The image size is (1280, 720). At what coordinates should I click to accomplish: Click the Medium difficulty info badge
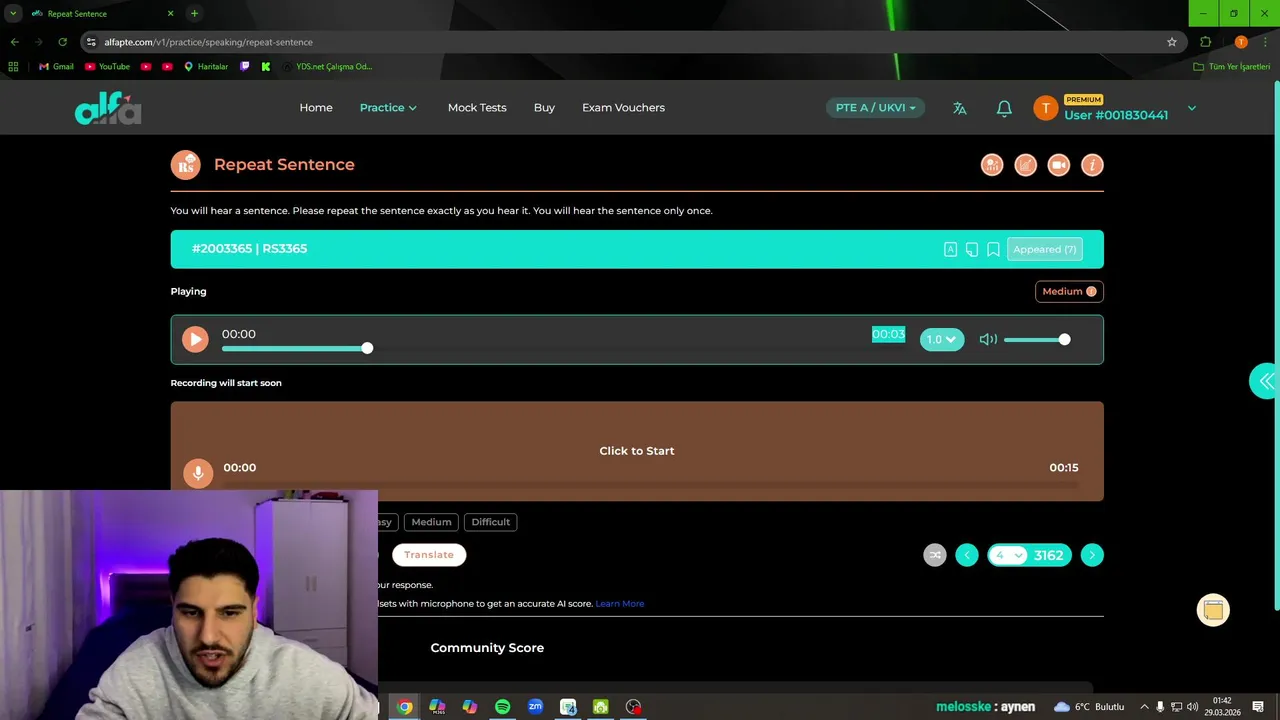click(1069, 291)
